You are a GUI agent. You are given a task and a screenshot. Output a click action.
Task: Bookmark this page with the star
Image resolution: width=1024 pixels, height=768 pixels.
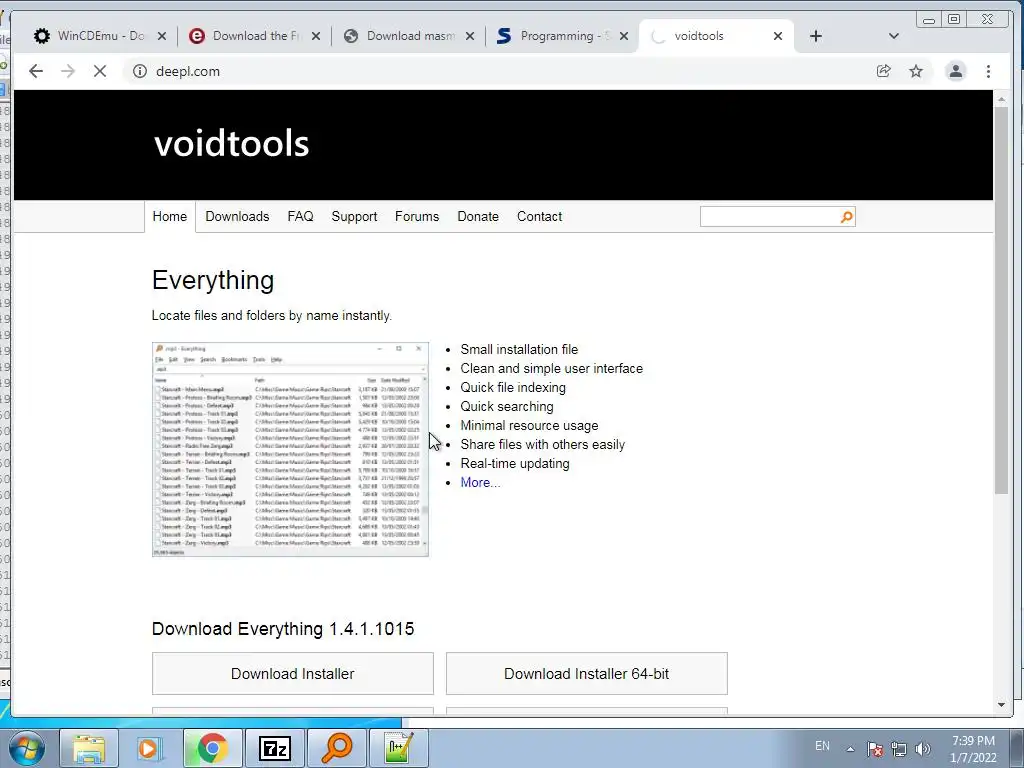click(916, 71)
